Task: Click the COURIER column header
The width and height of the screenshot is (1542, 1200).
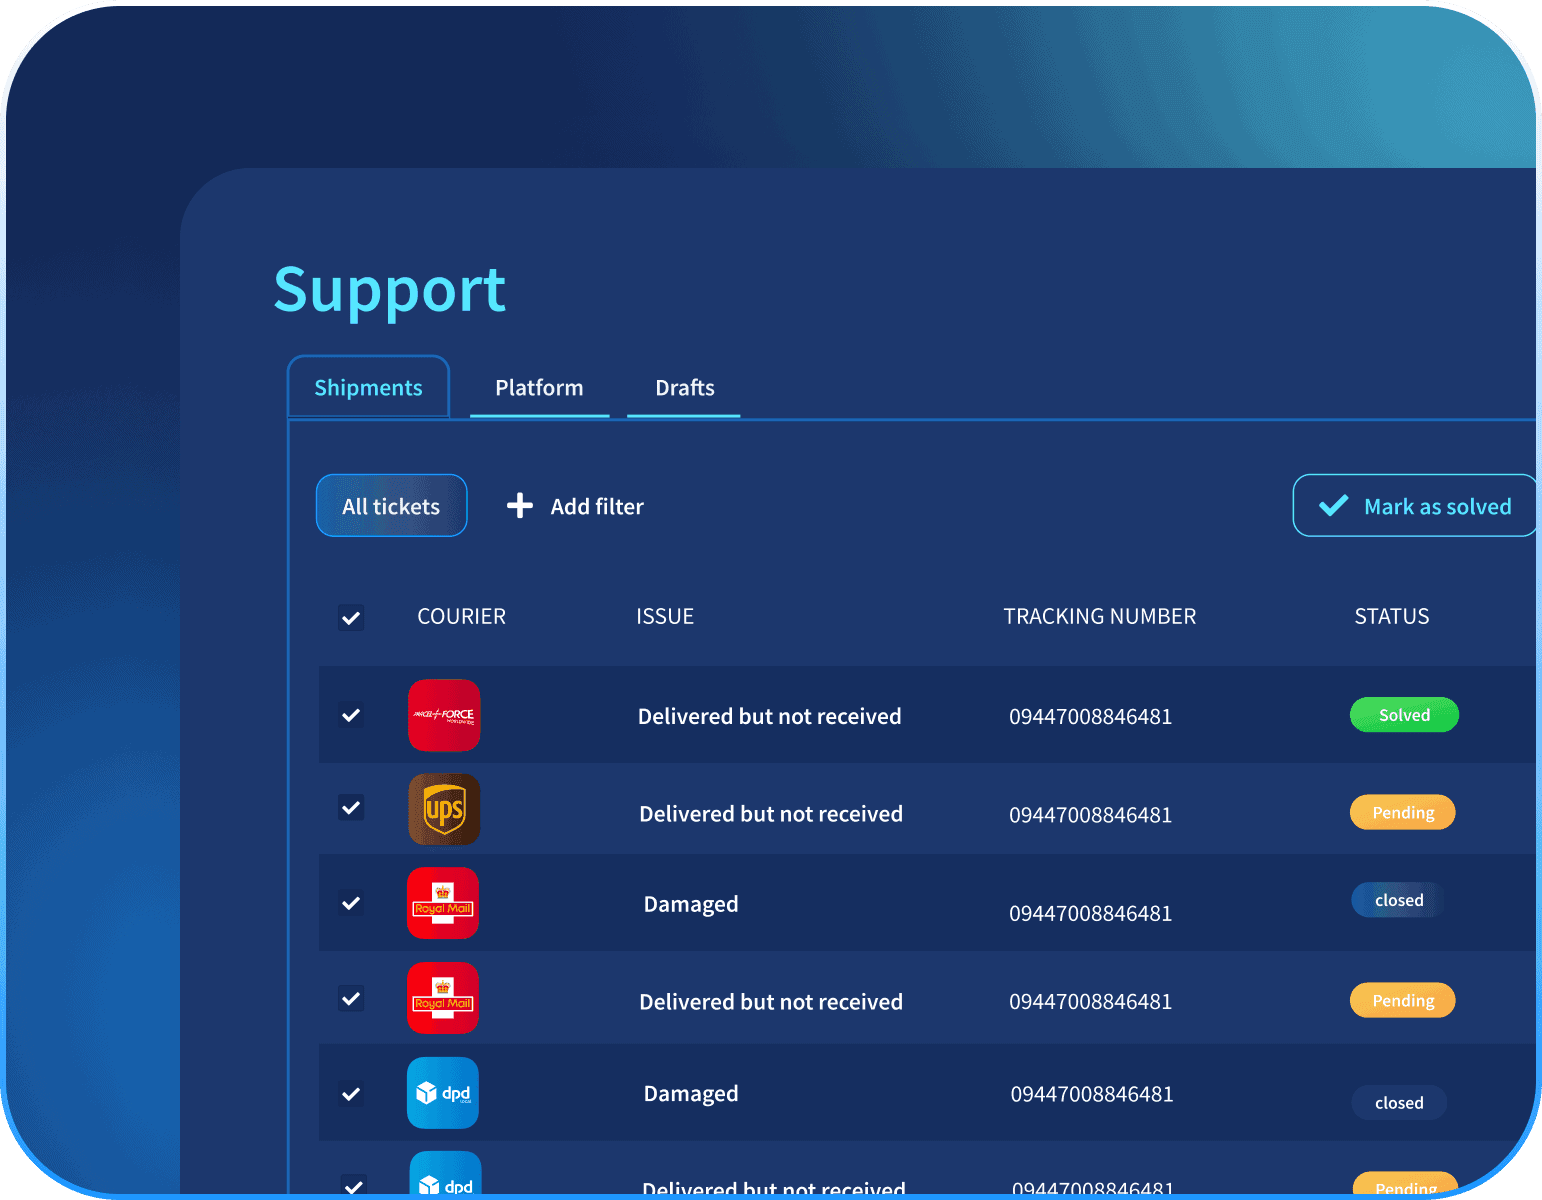Action: pos(461,616)
